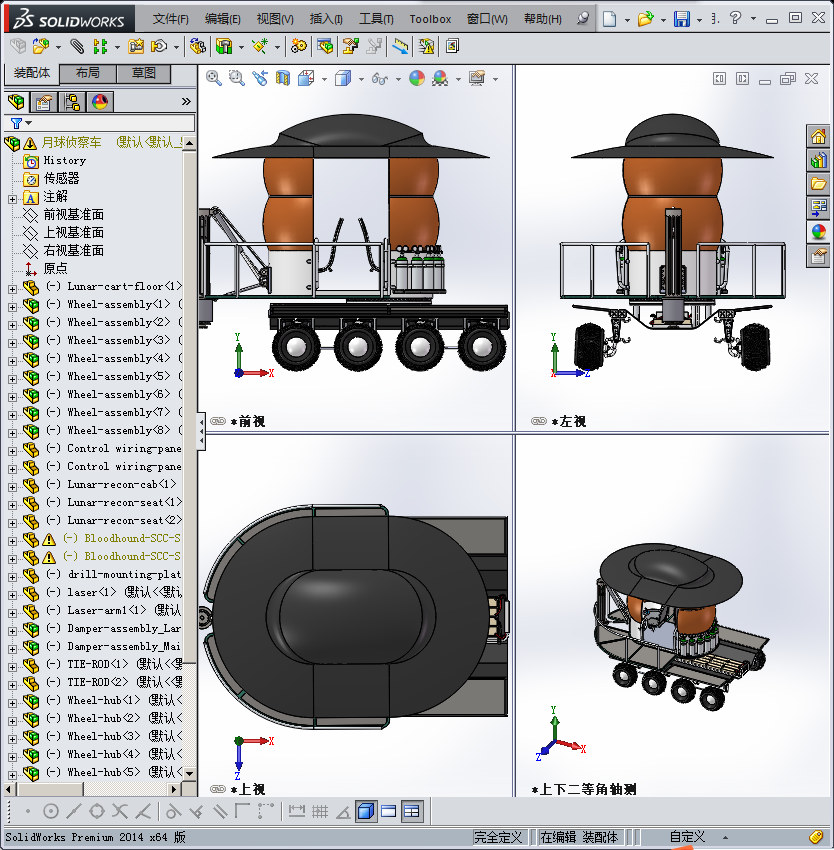
Task: Click the Zoom to Fit magnifier icon
Action: (x=213, y=78)
